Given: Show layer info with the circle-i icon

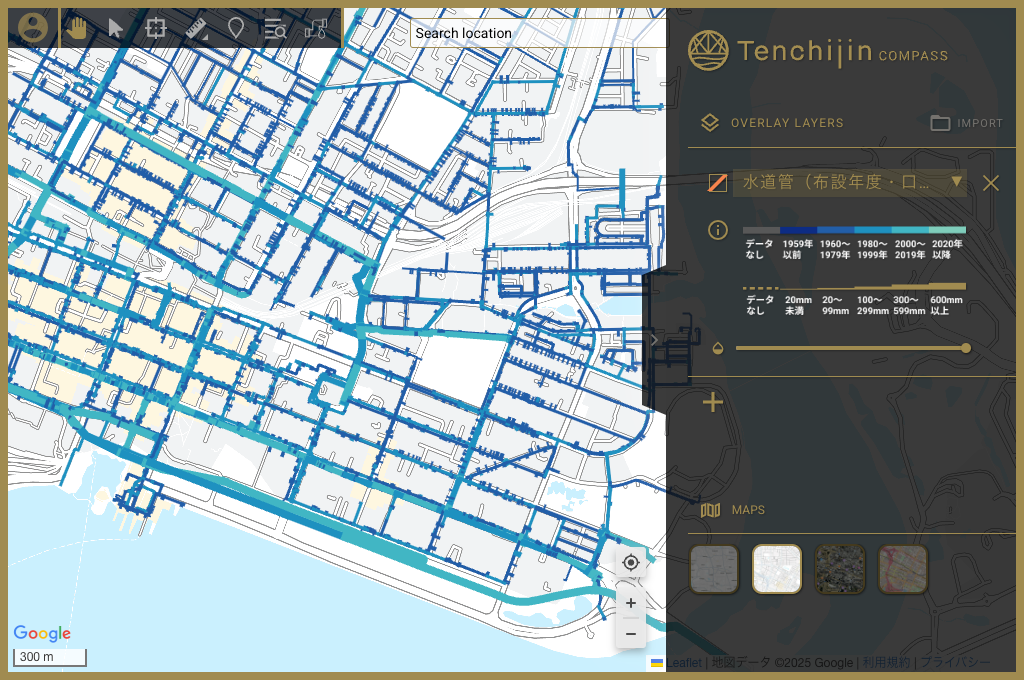Looking at the screenshot, I should [718, 230].
